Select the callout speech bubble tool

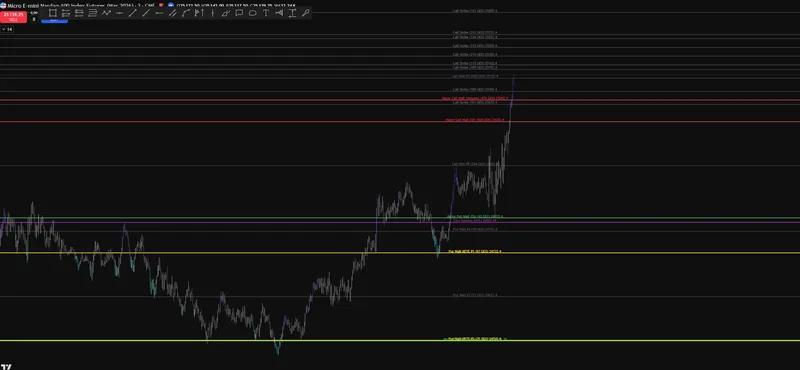(239, 13)
